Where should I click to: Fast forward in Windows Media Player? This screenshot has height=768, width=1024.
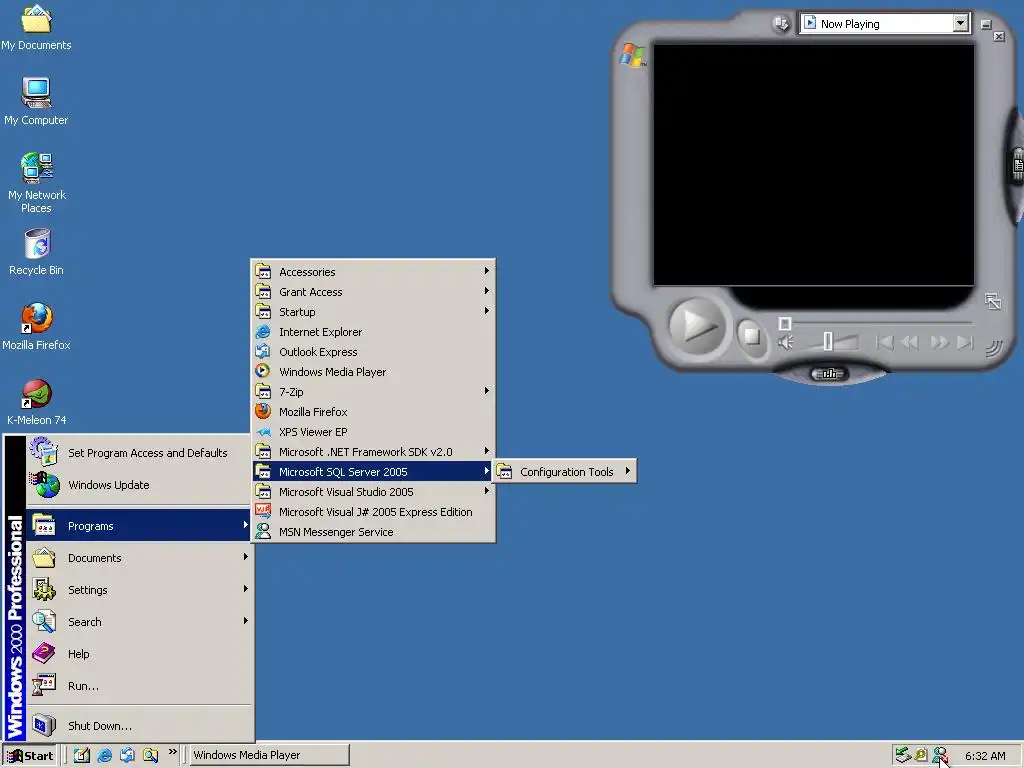tap(939, 342)
